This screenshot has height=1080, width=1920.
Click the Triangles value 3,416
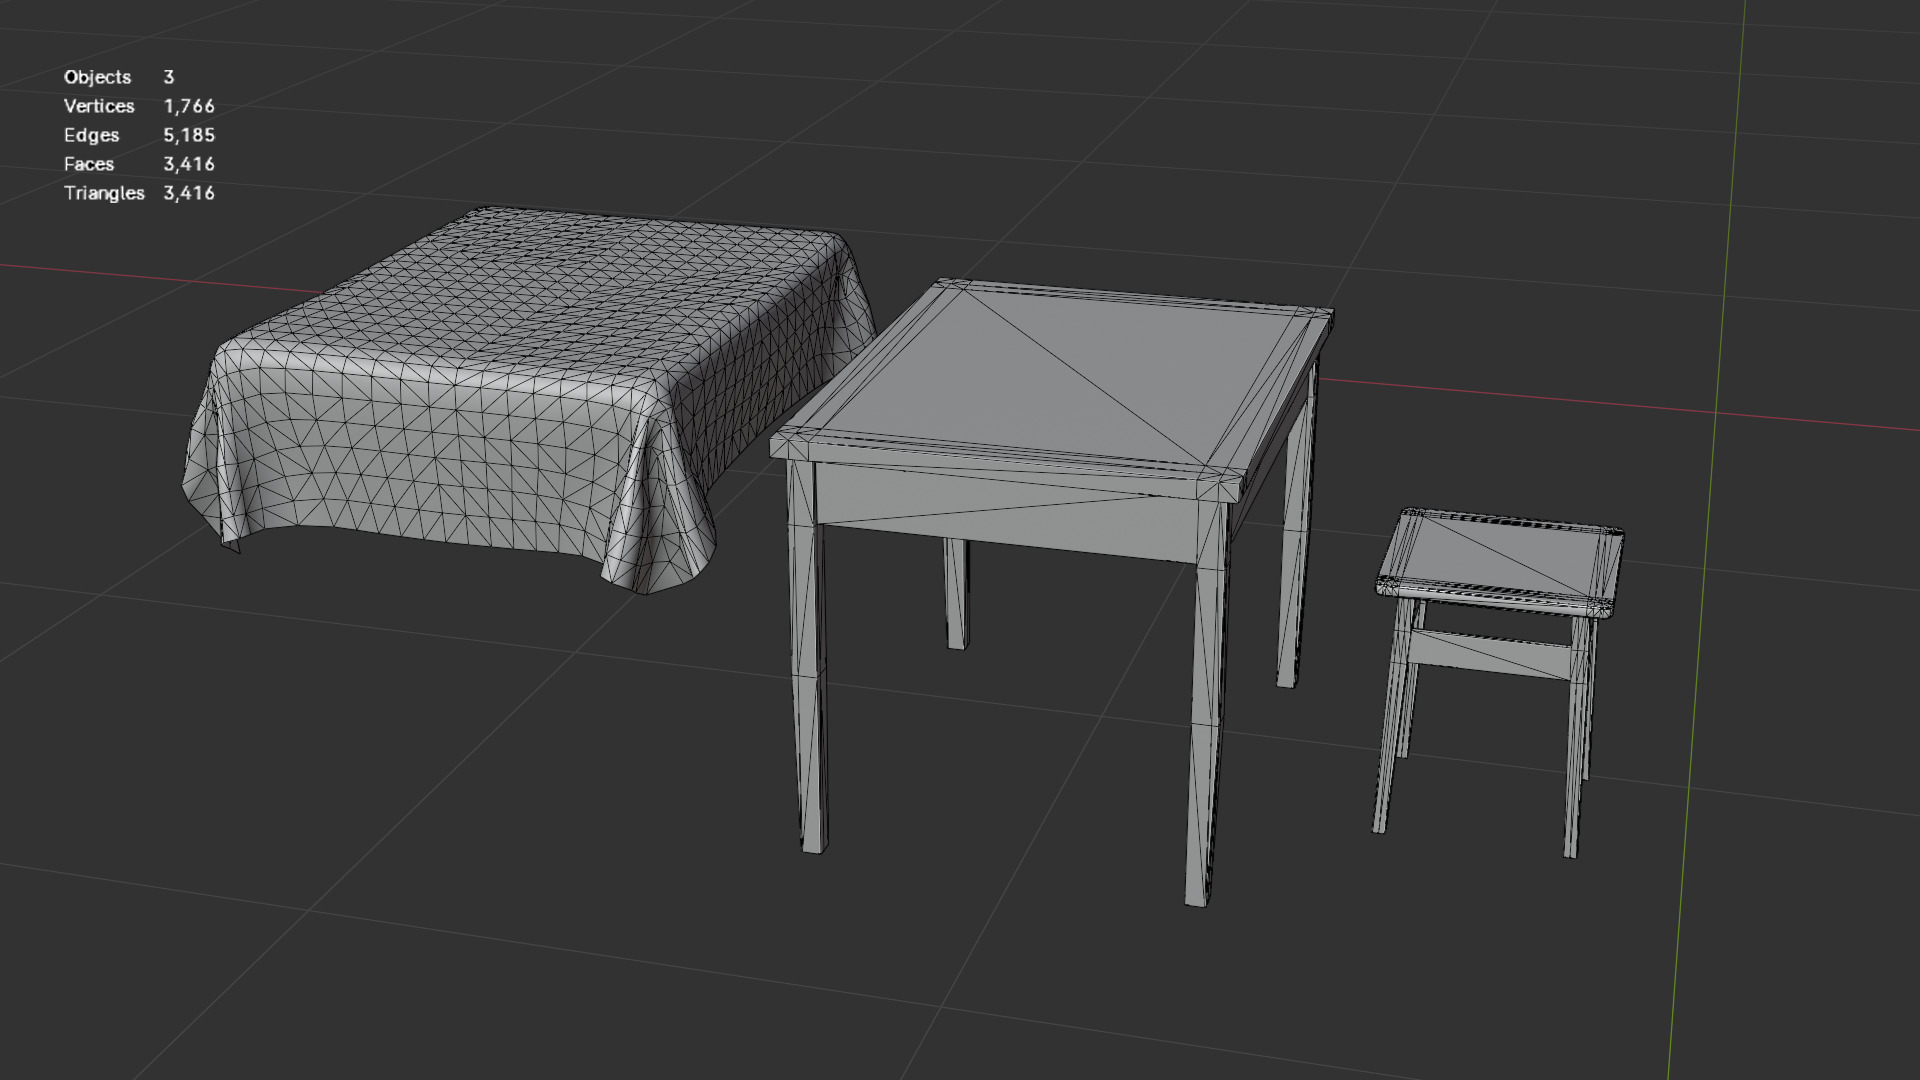click(x=189, y=193)
